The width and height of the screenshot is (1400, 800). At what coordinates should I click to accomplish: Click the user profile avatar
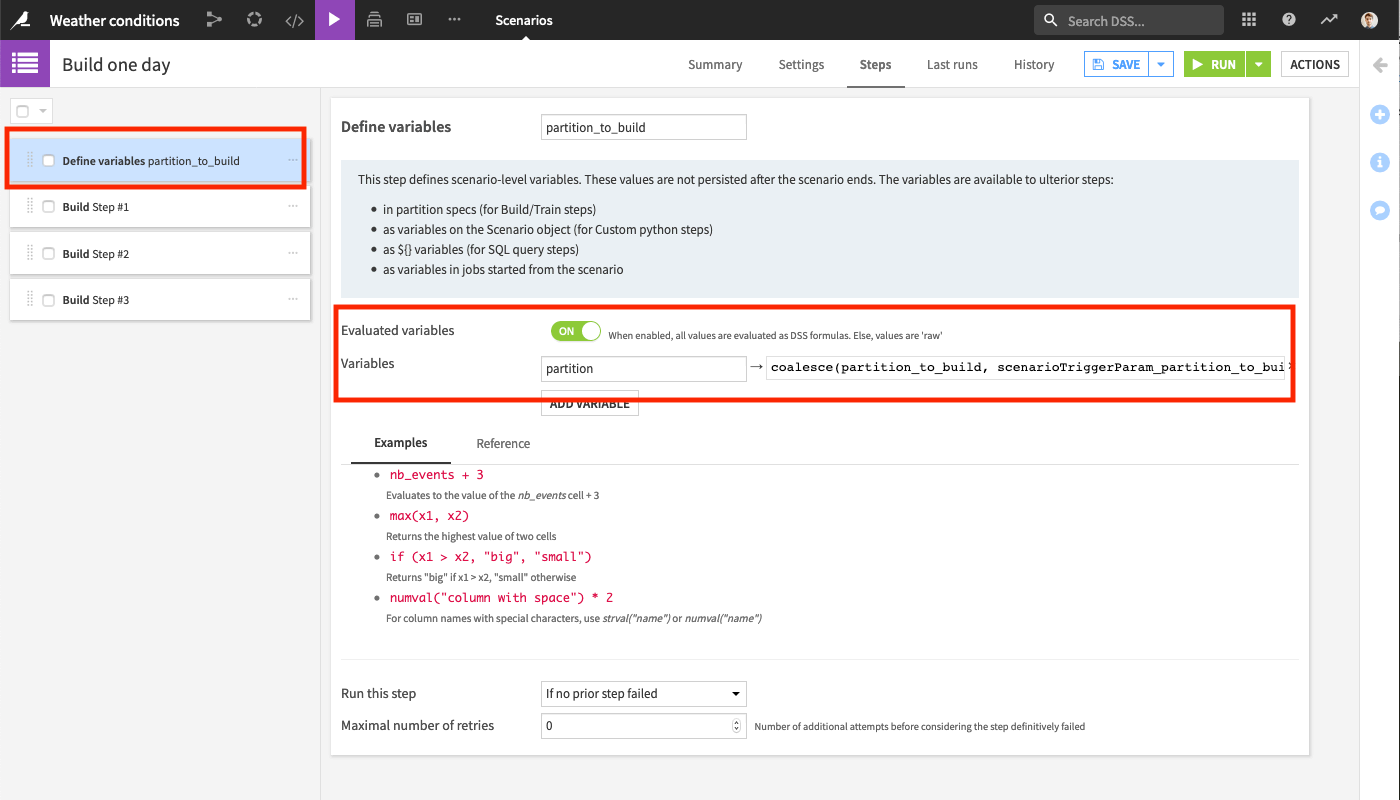(1369, 20)
